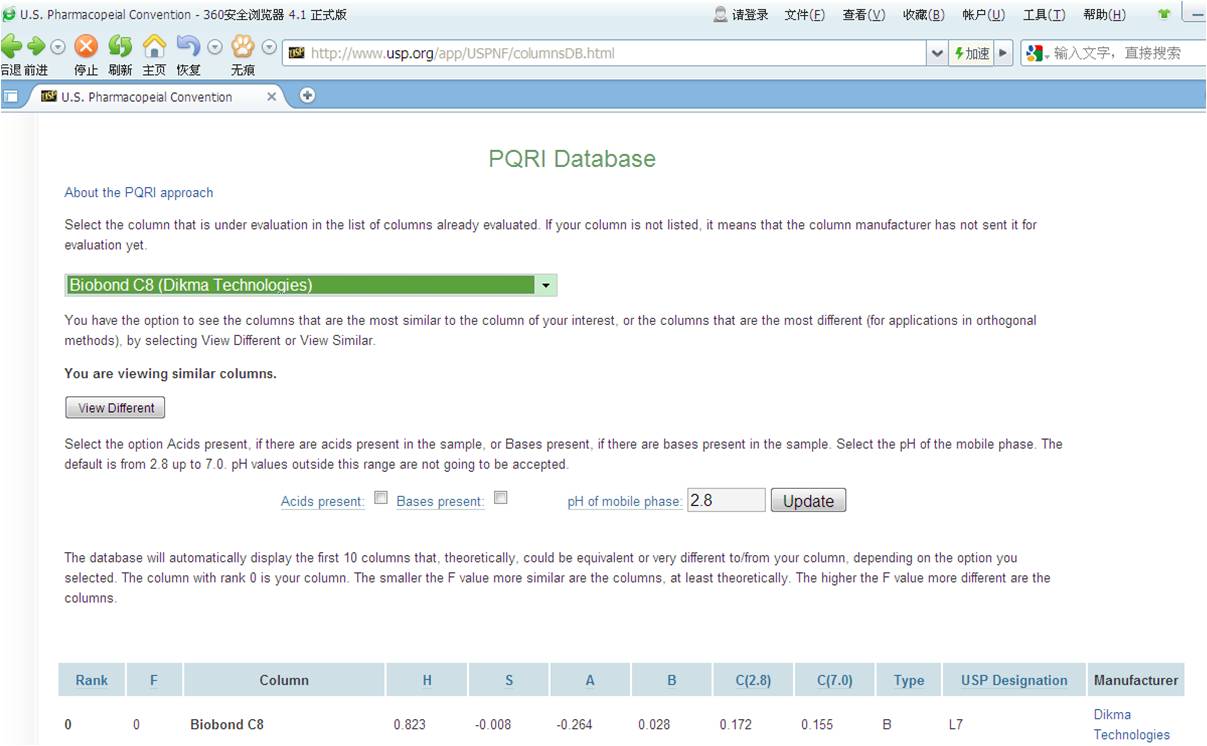Open the 收藏(B) menu
This screenshot has width=1207, height=746.
point(923,14)
